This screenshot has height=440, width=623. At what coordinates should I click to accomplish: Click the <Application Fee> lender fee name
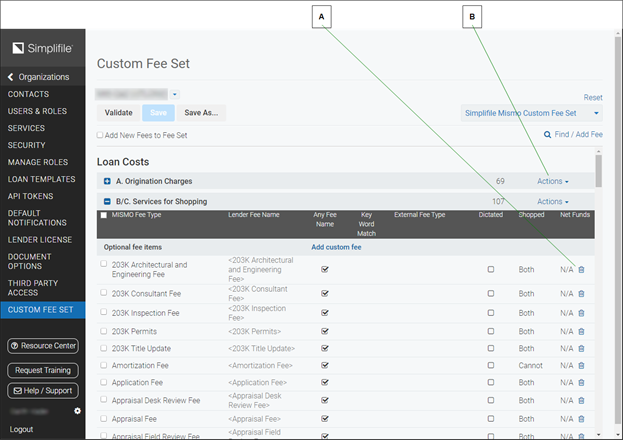(x=257, y=383)
